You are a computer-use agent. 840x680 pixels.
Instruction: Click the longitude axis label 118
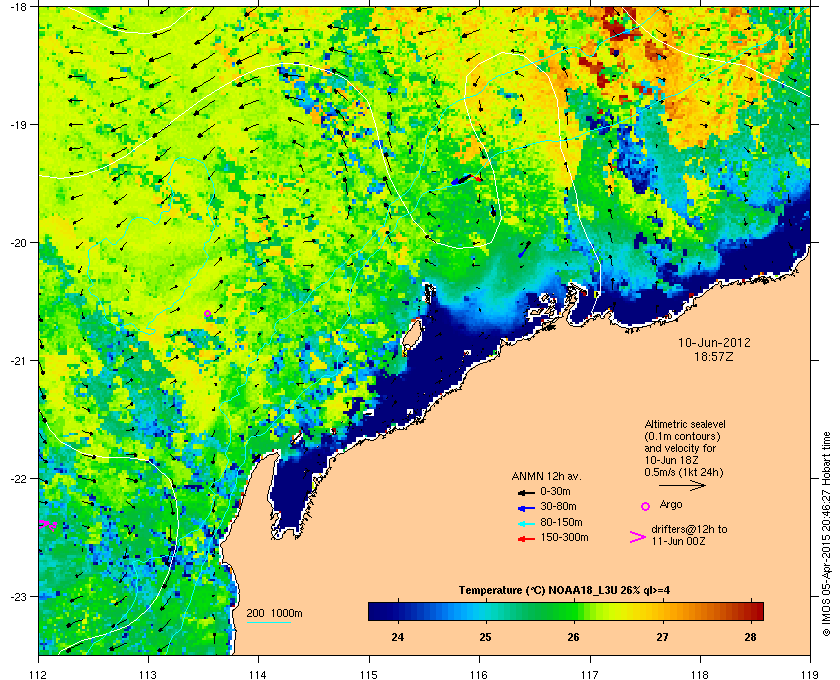pyautogui.click(x=700, y=675)
